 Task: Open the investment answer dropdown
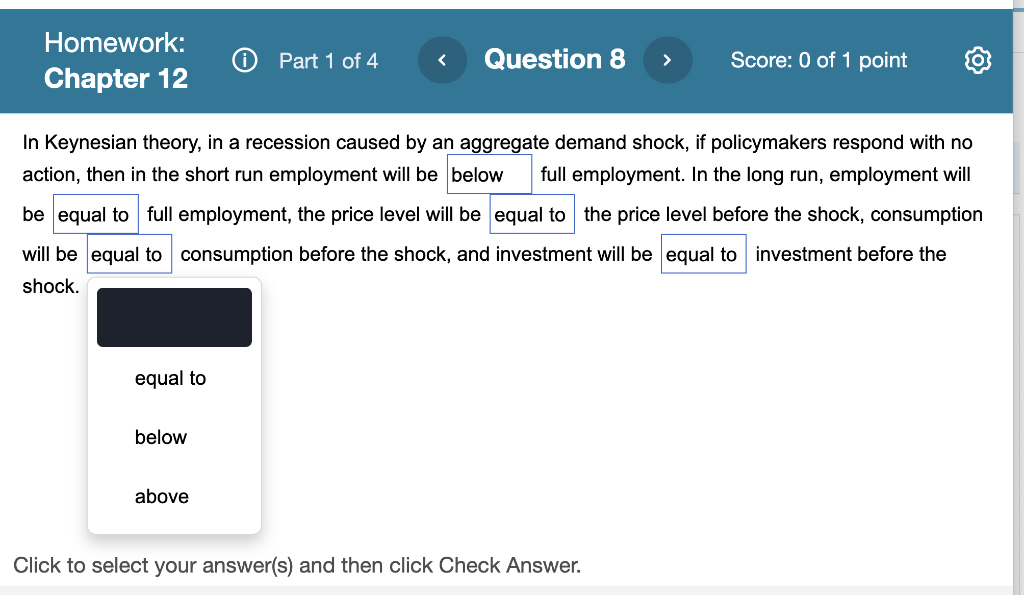[703, 253]
